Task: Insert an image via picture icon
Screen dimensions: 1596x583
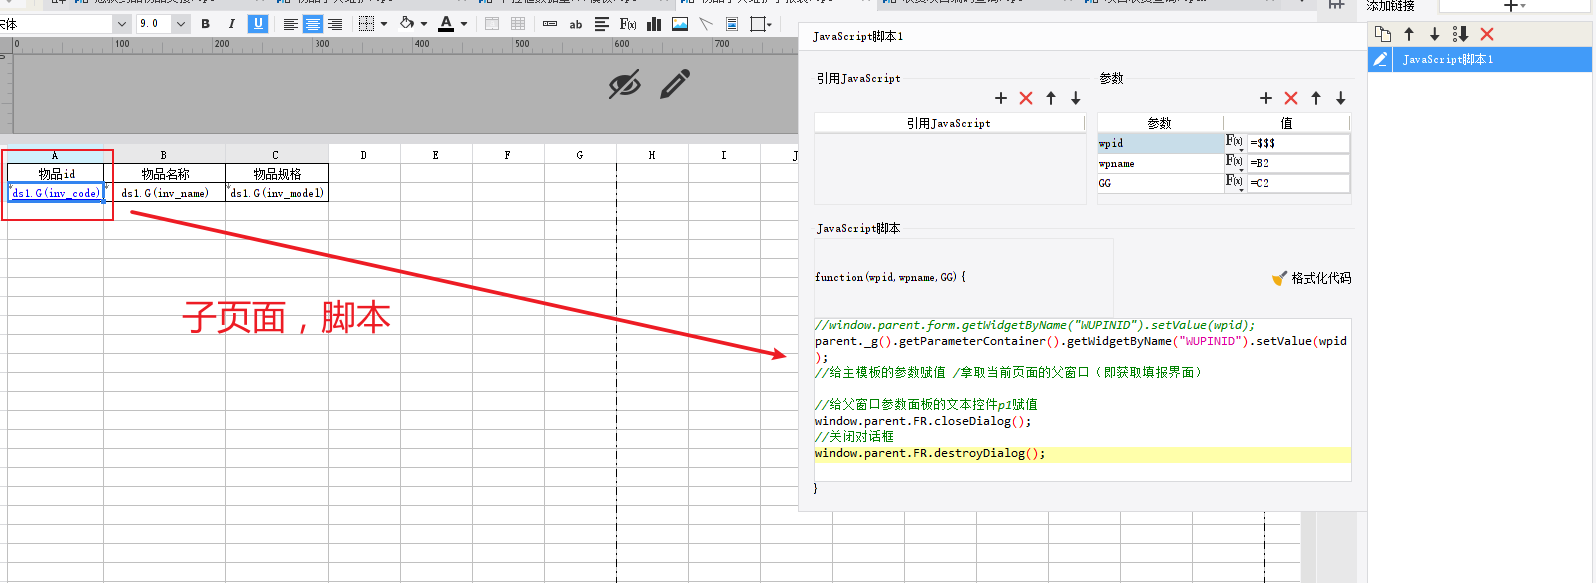Action: coord(680,24)
